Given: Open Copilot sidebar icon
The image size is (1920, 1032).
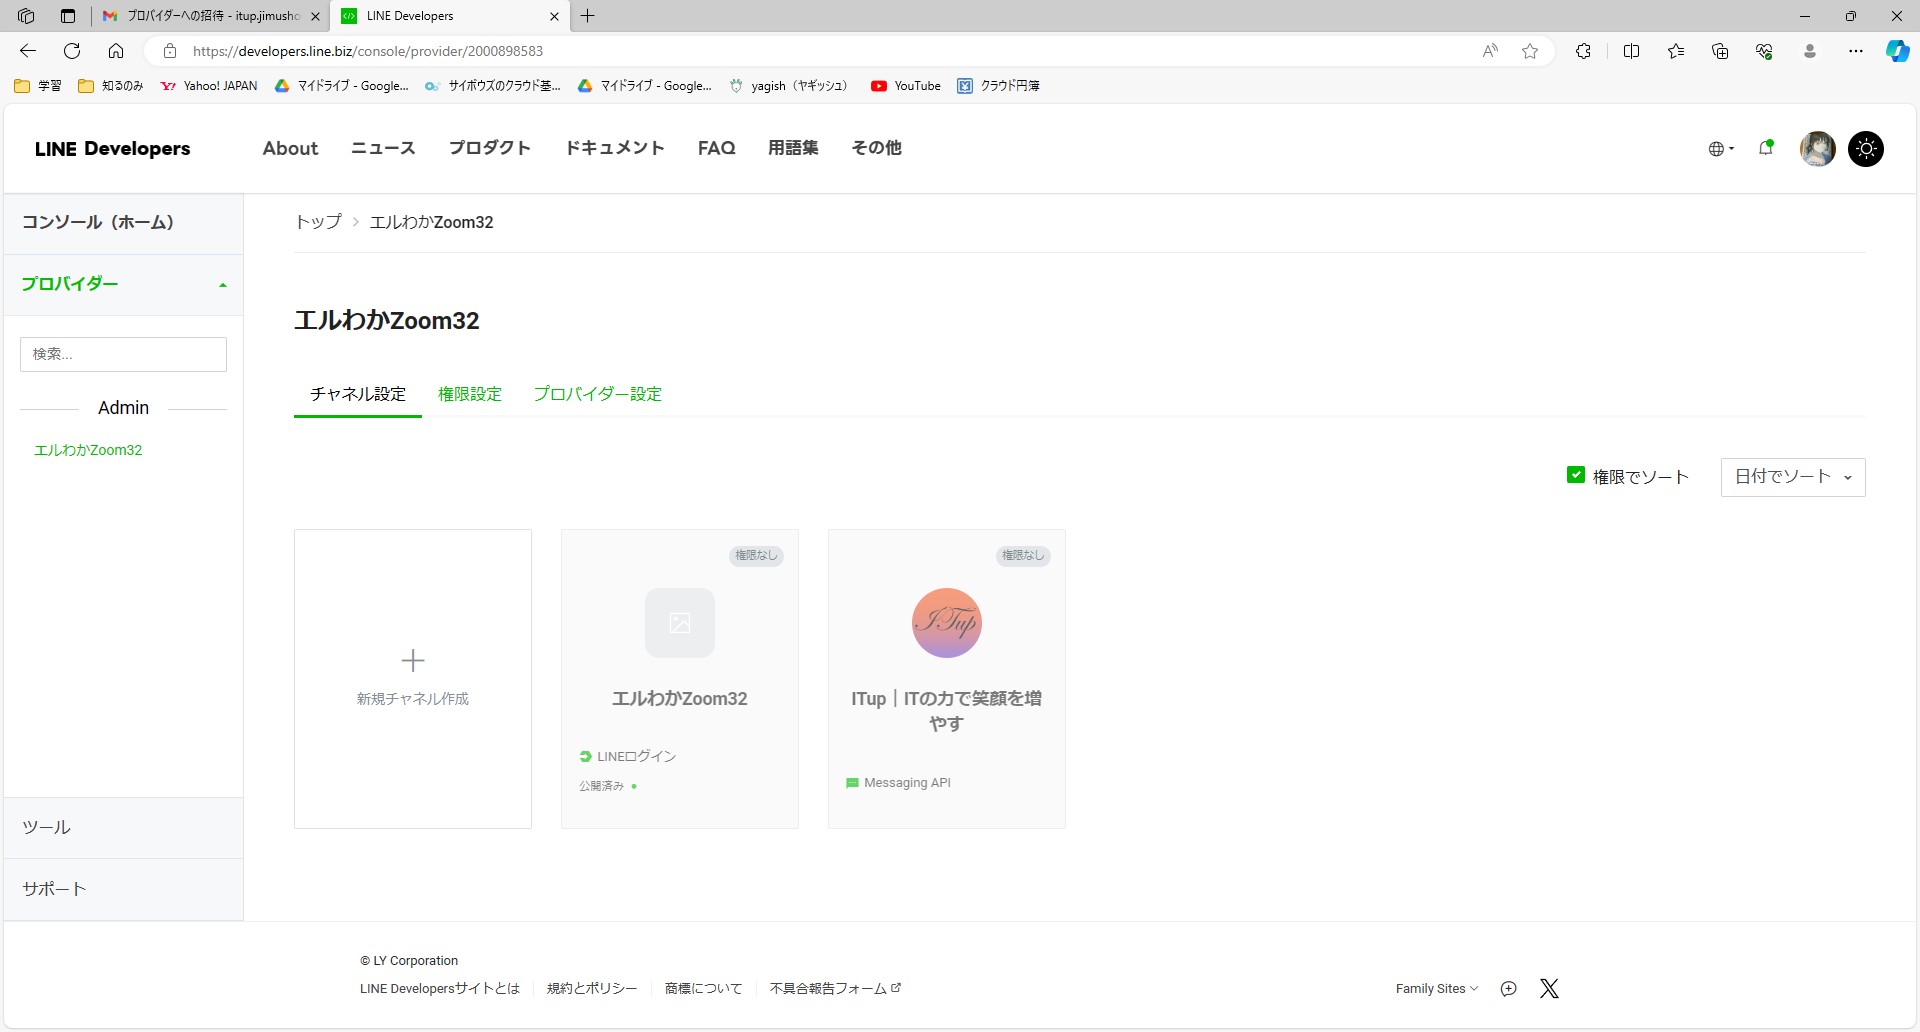Looking at the screenshot, I should (x=1897, y=51).
